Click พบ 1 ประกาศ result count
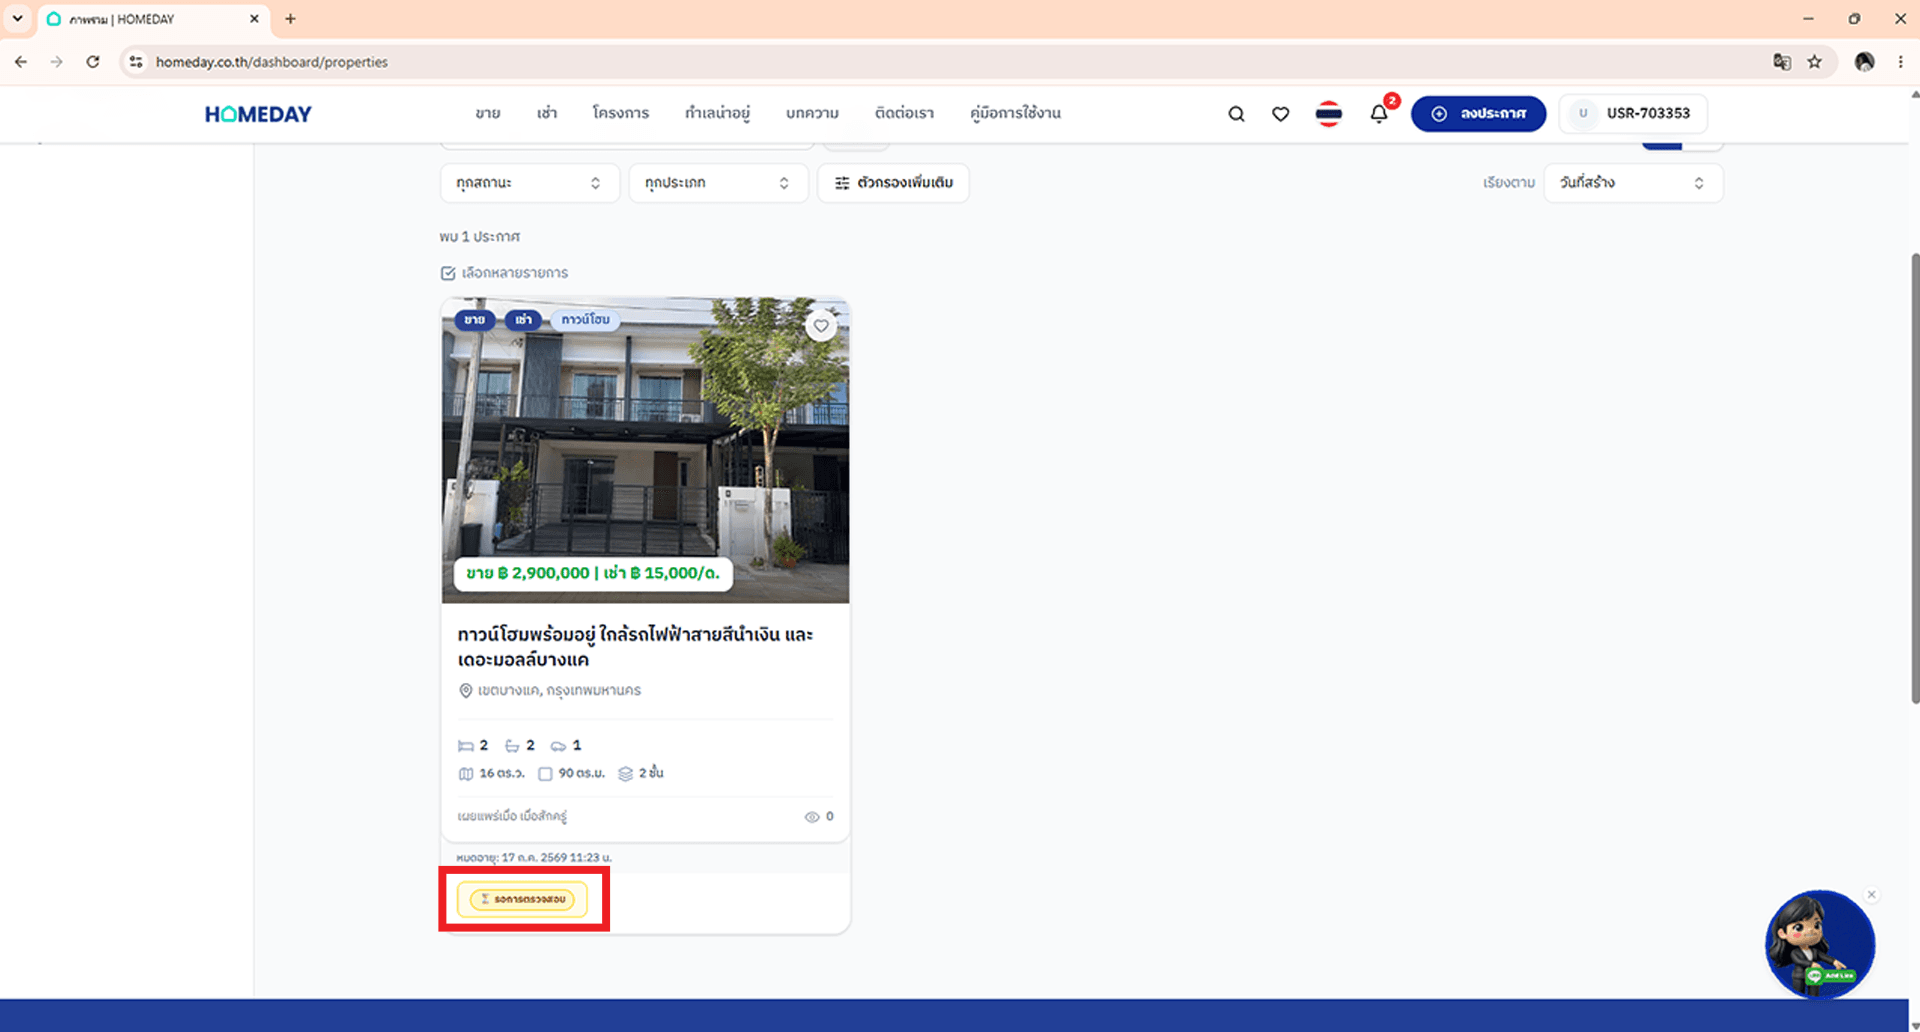Viewport: 1920px width, 1032px height. click(480, 237)
